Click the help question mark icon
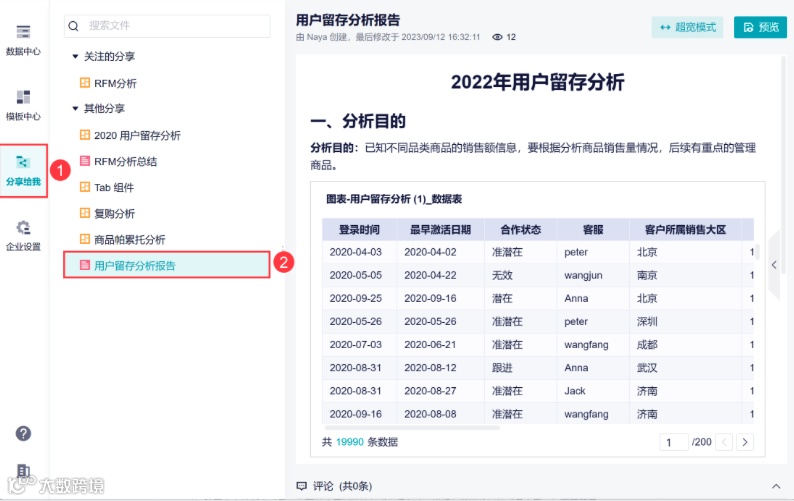The height and width of the screenshot is (501, 794). [23, 434]
